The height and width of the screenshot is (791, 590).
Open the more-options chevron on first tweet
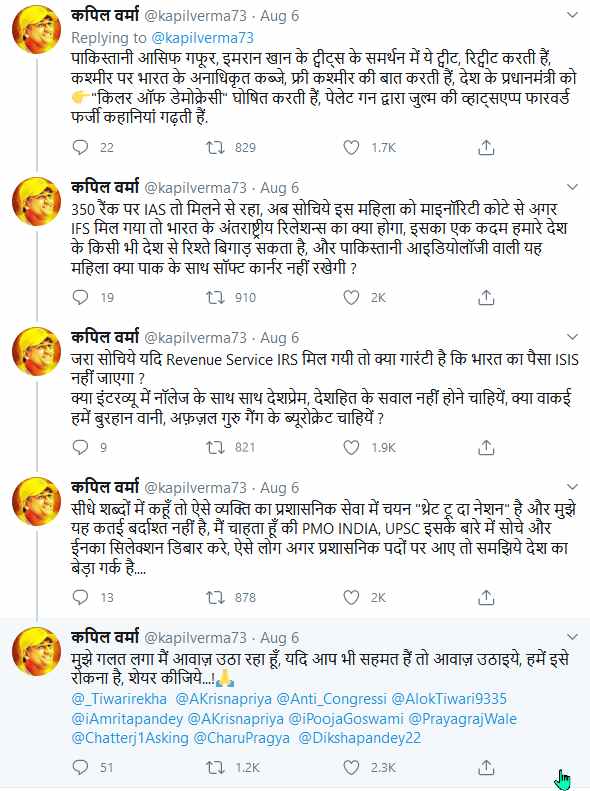pos(572,15)
